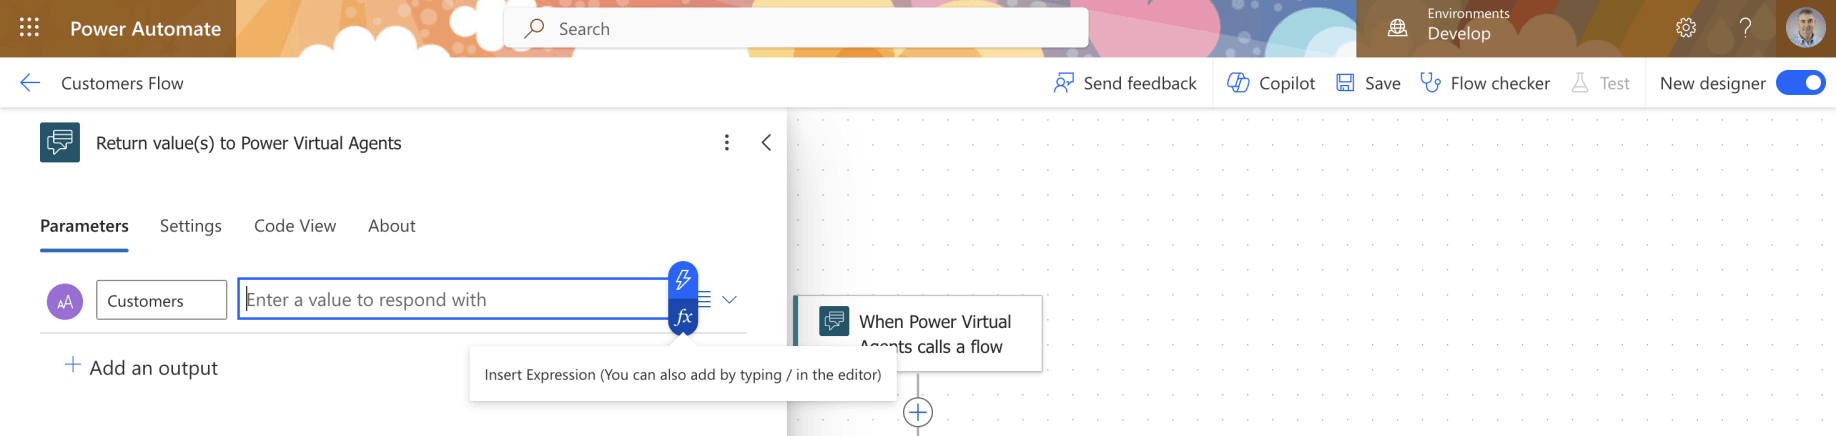
Task: Select the Parameters tab
Action: (x=84, y=226)
